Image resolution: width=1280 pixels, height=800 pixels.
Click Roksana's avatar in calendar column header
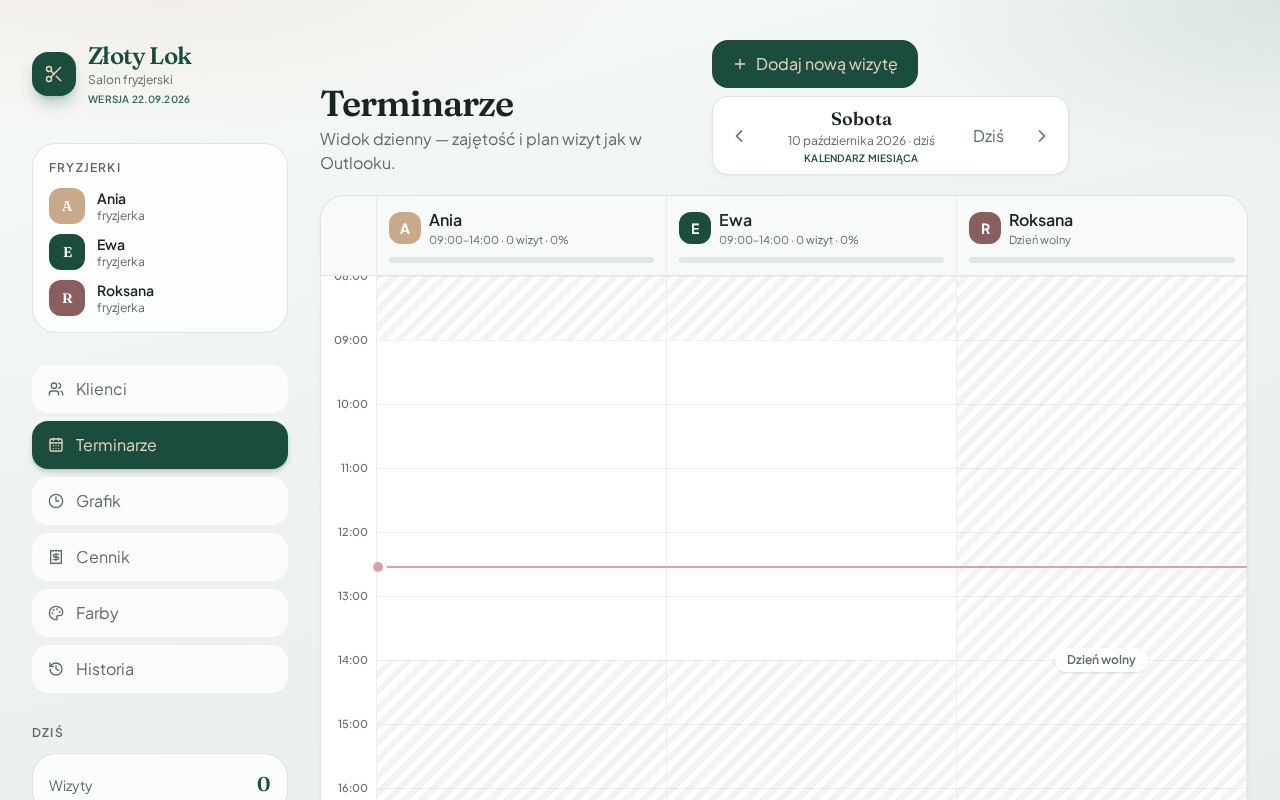pyautogui.click(x=985, y=228)
